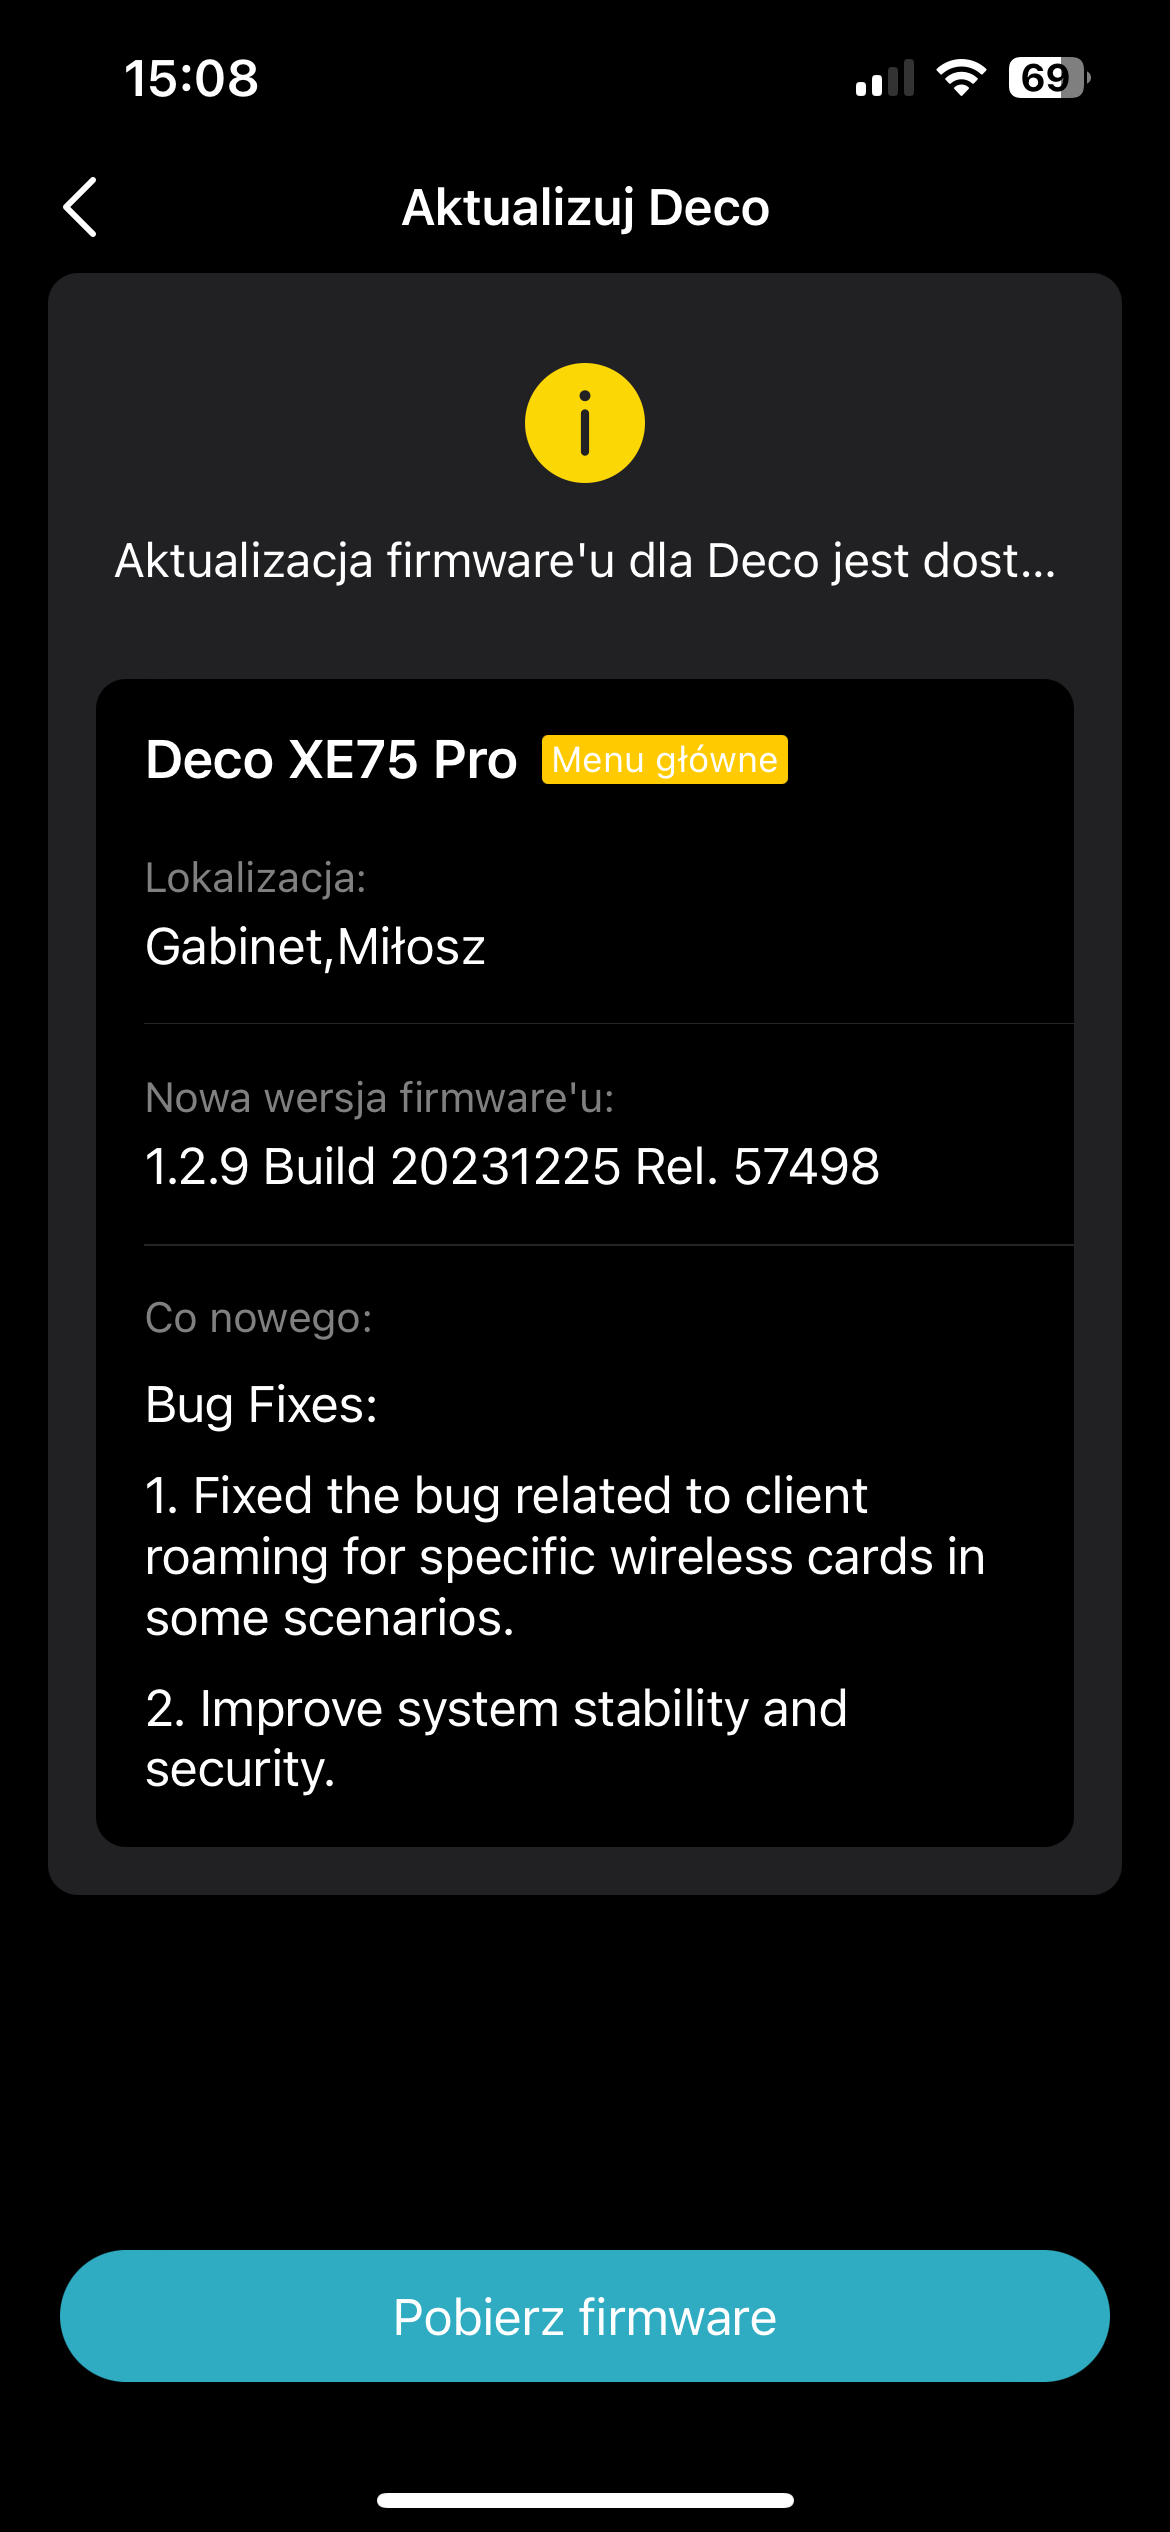Tap the 15:08 clock in status bar

[x=191, y=79]
